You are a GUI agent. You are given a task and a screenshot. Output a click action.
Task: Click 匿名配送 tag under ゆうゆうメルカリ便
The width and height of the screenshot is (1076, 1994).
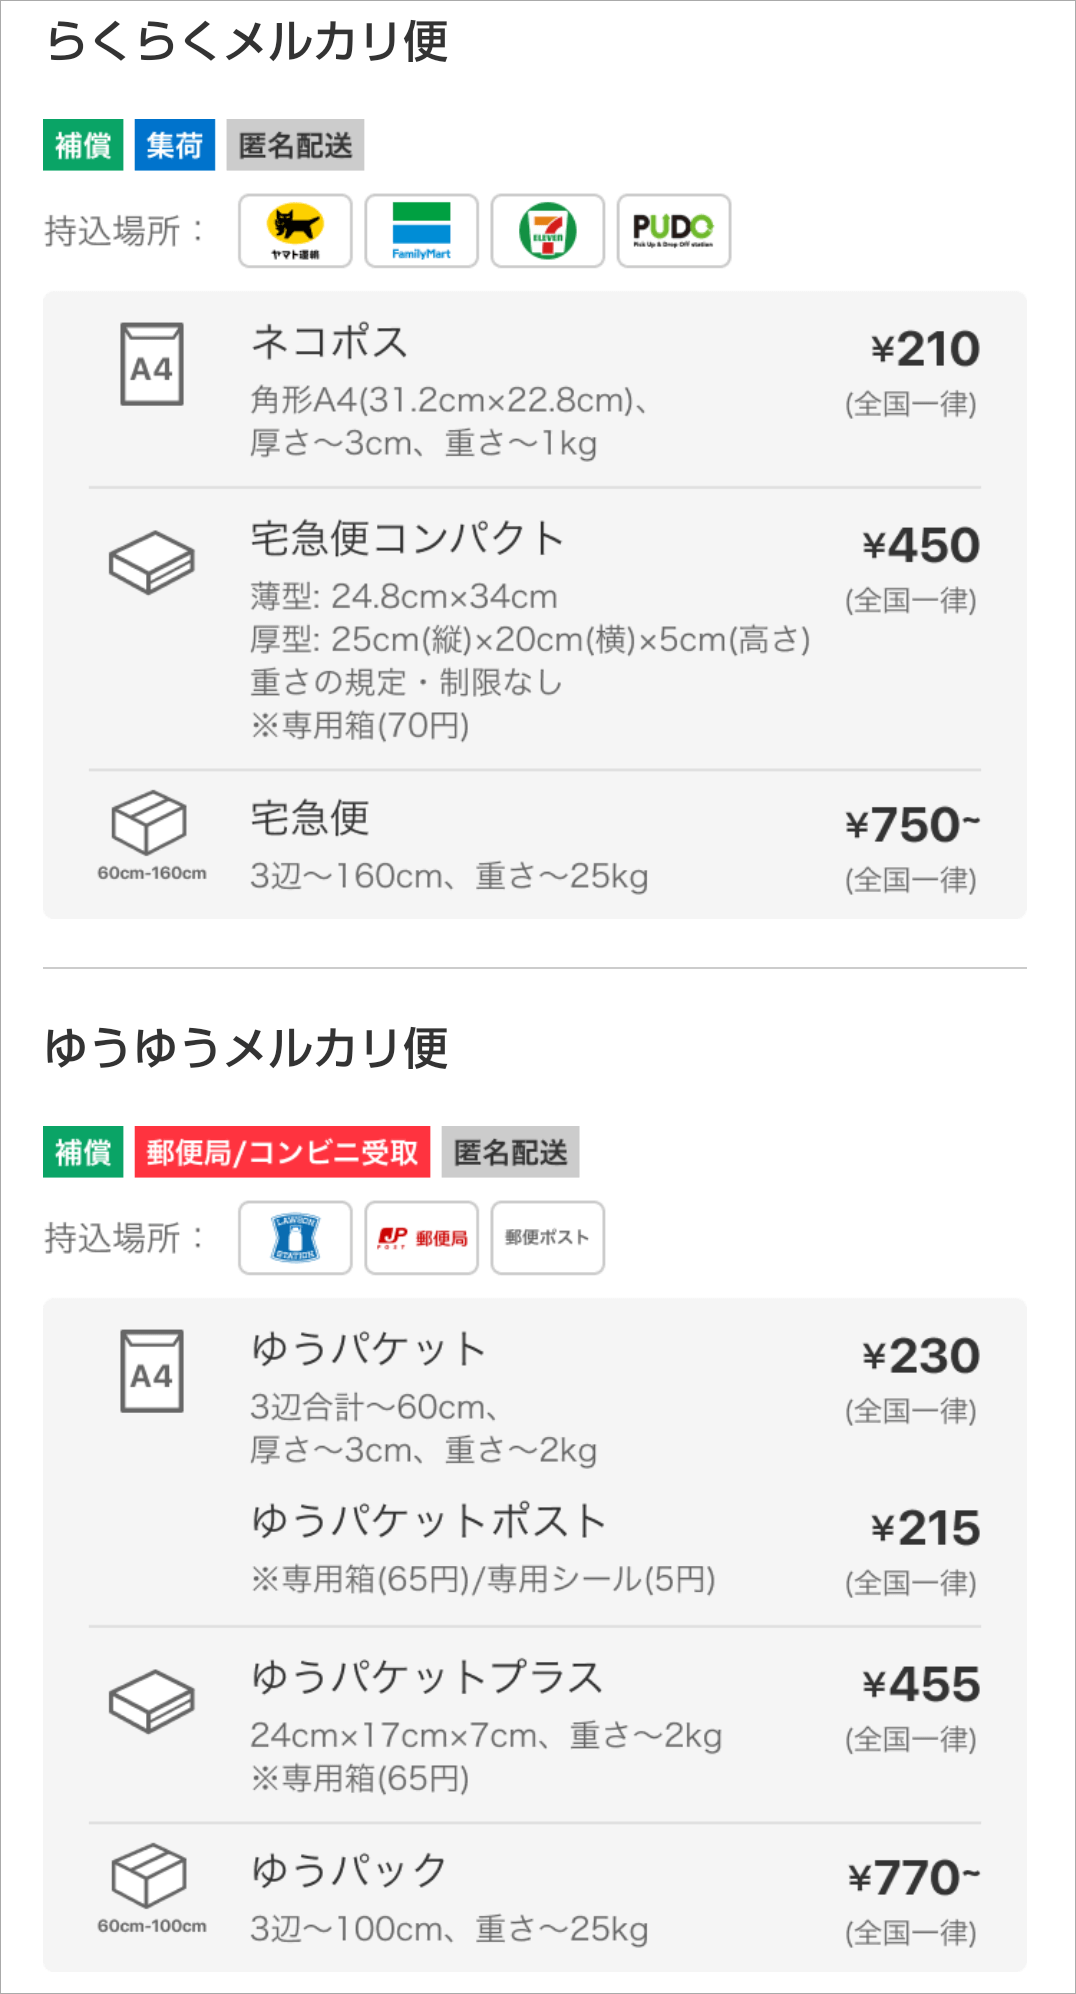510,1152
